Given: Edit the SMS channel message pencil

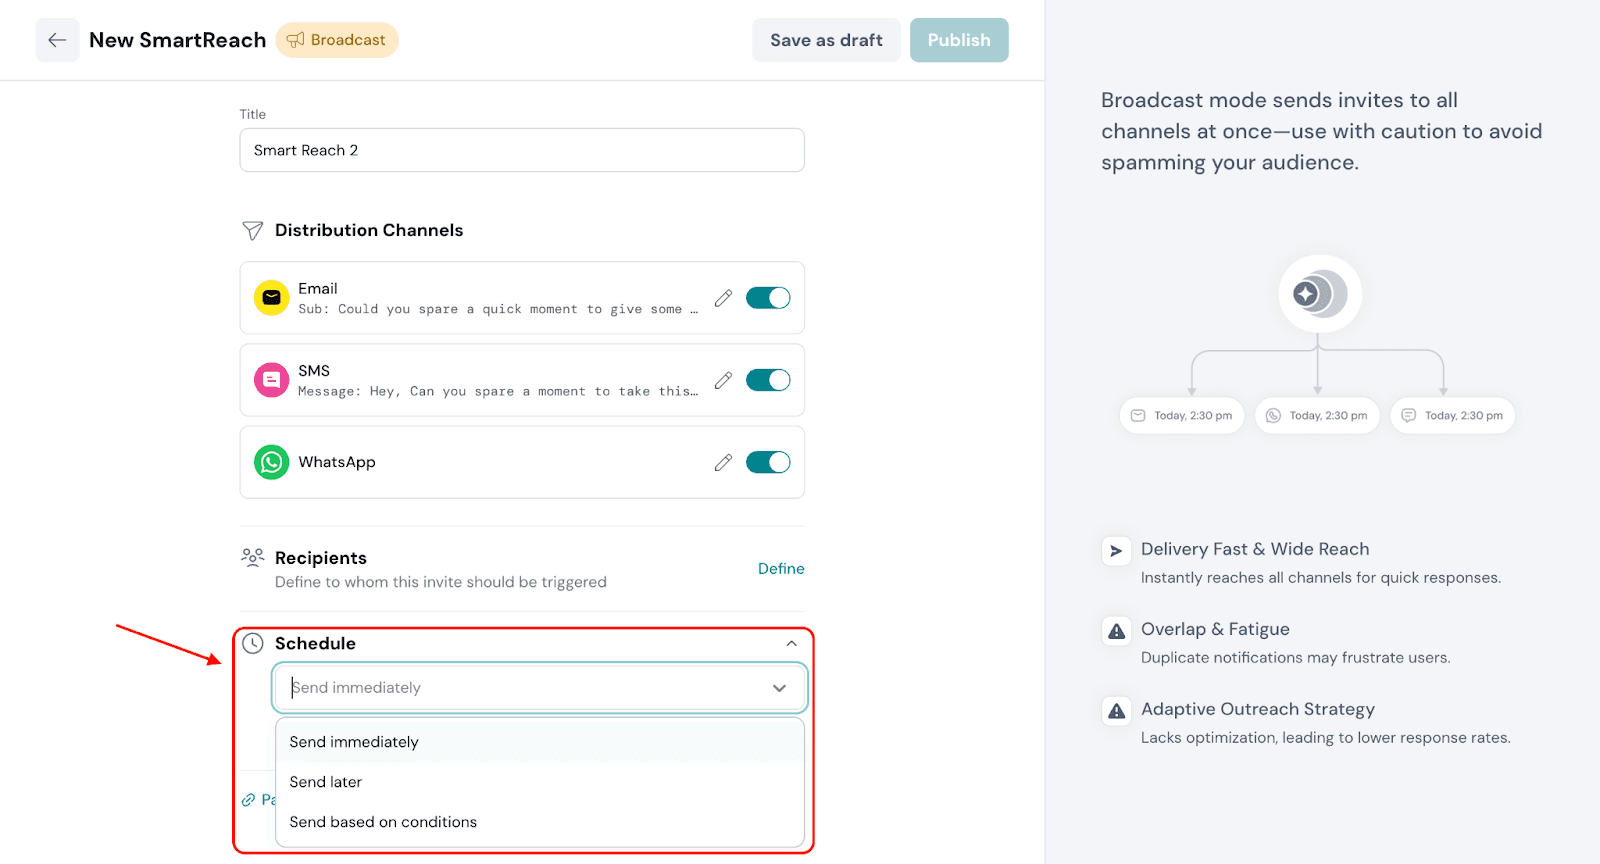Looking at the screenshot, I should point(723,380).
